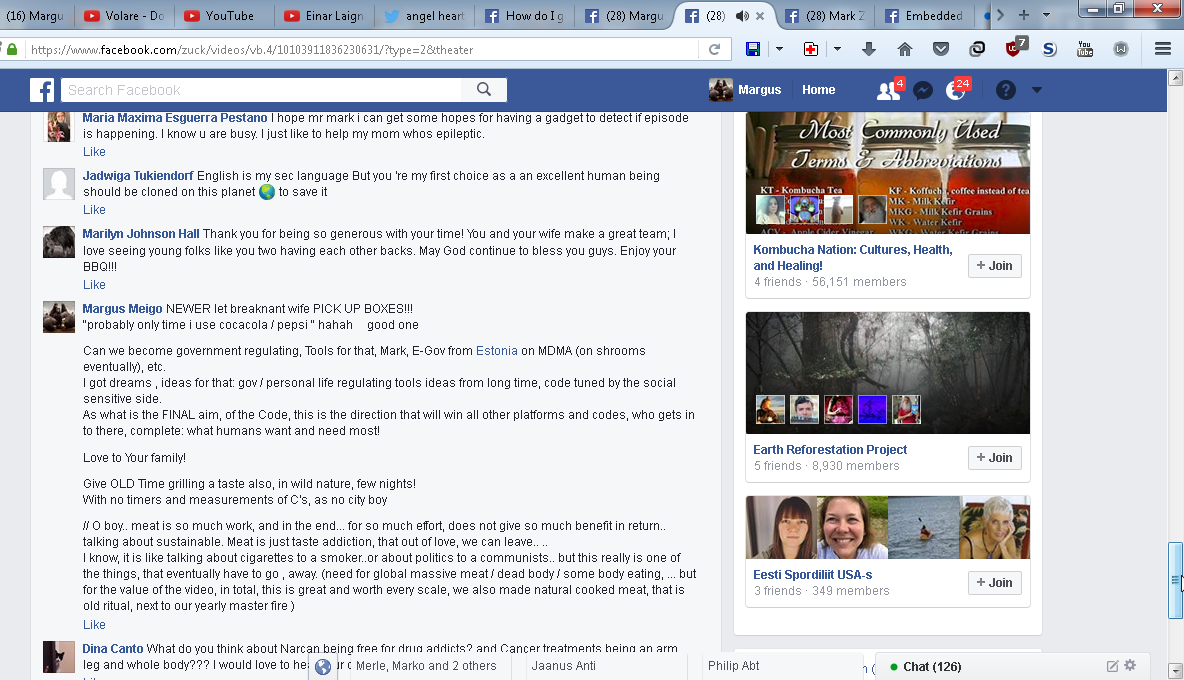Open Earth Reforestation Project title link
The height and width of the screenshot is (680, 1184).
pos(830,450)
